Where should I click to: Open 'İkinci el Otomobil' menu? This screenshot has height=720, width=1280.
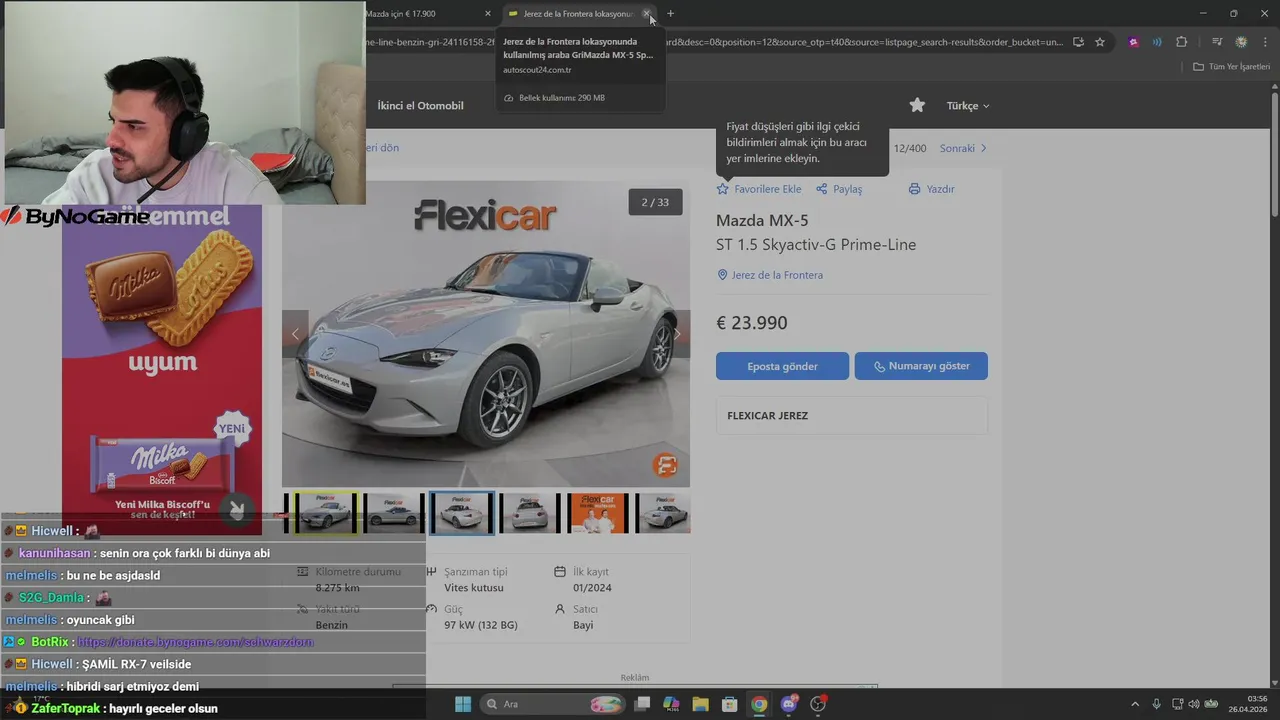(x=420, y=105)
